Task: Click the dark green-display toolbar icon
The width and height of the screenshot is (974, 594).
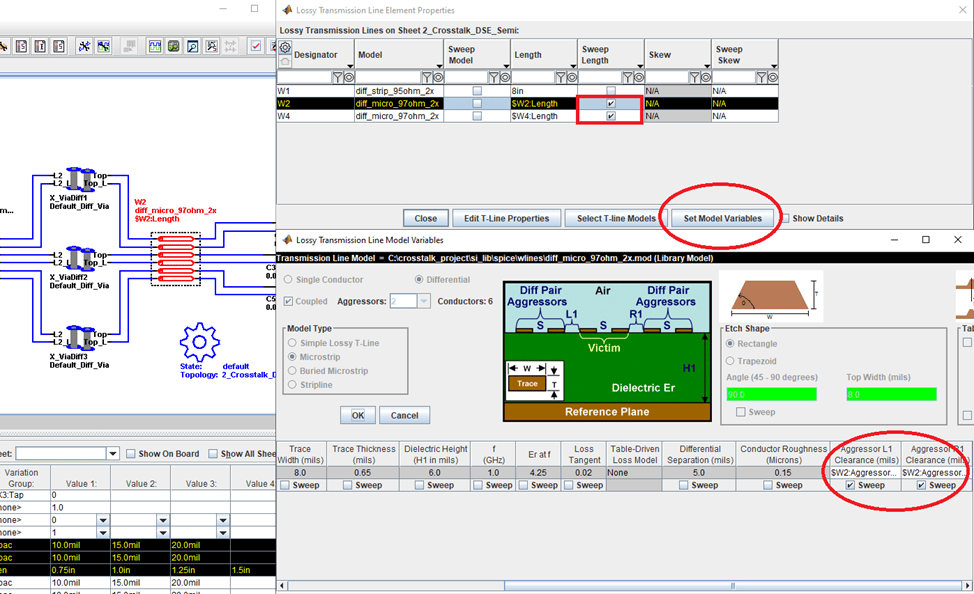Action: tap(173, 47)
